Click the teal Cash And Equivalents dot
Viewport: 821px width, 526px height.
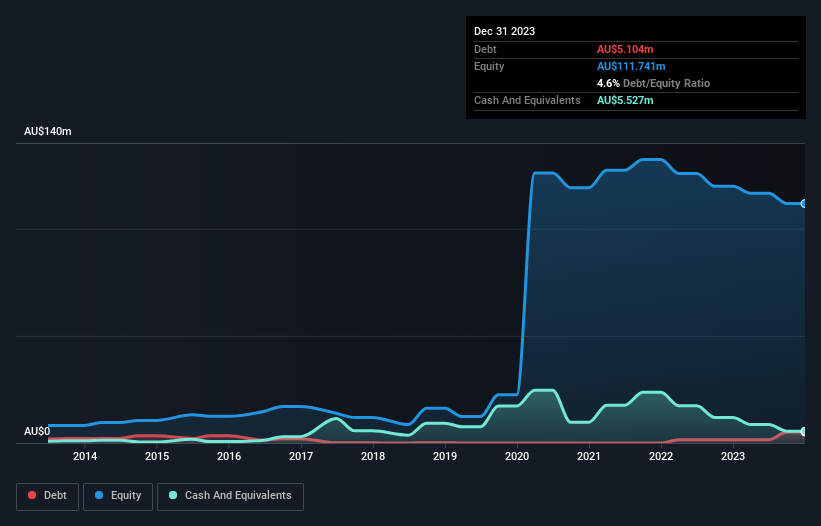(x=173, y=495)
